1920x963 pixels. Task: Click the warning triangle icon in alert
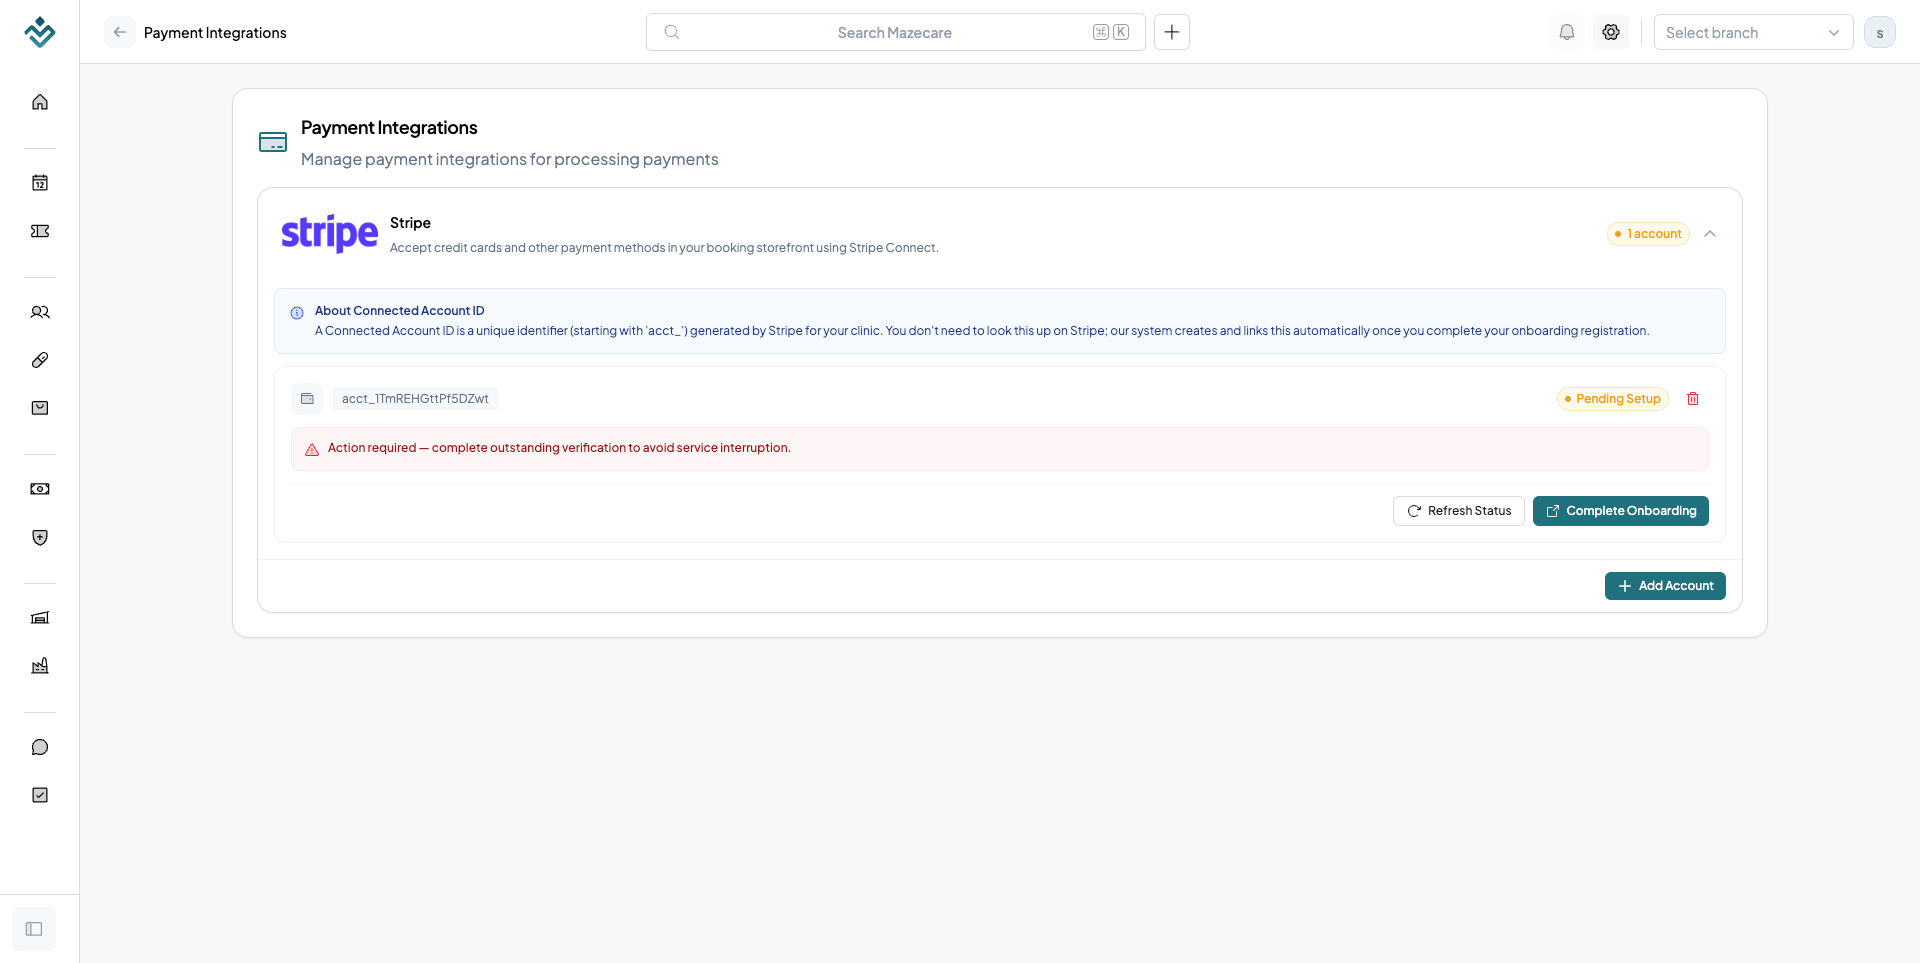(x=312, y=449)
